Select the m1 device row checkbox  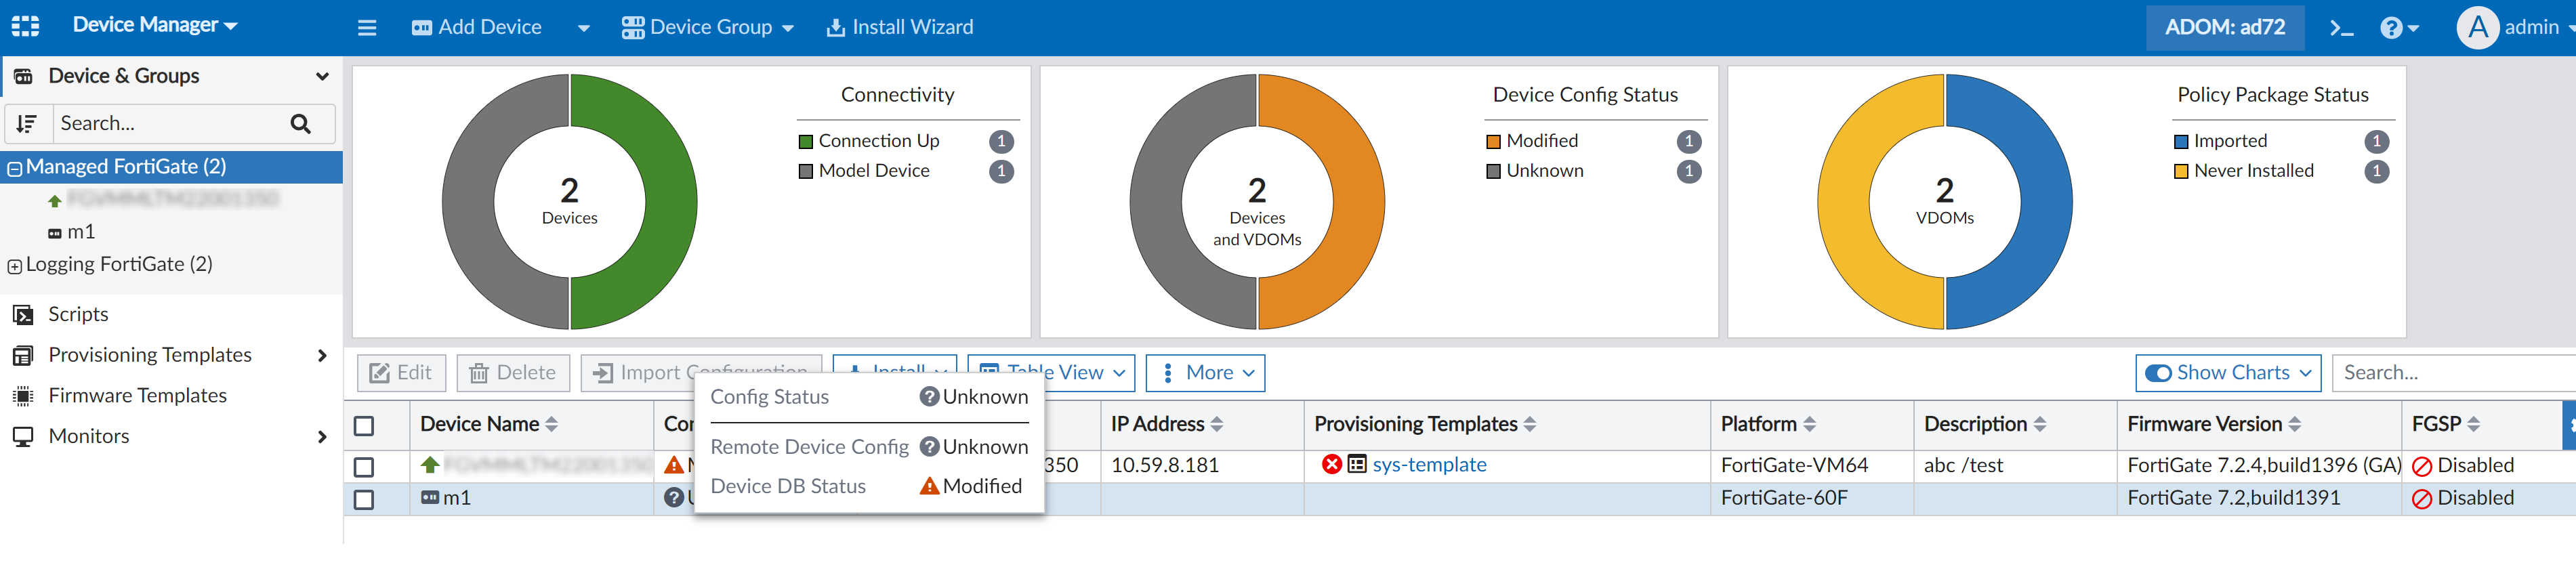(364, 499)
